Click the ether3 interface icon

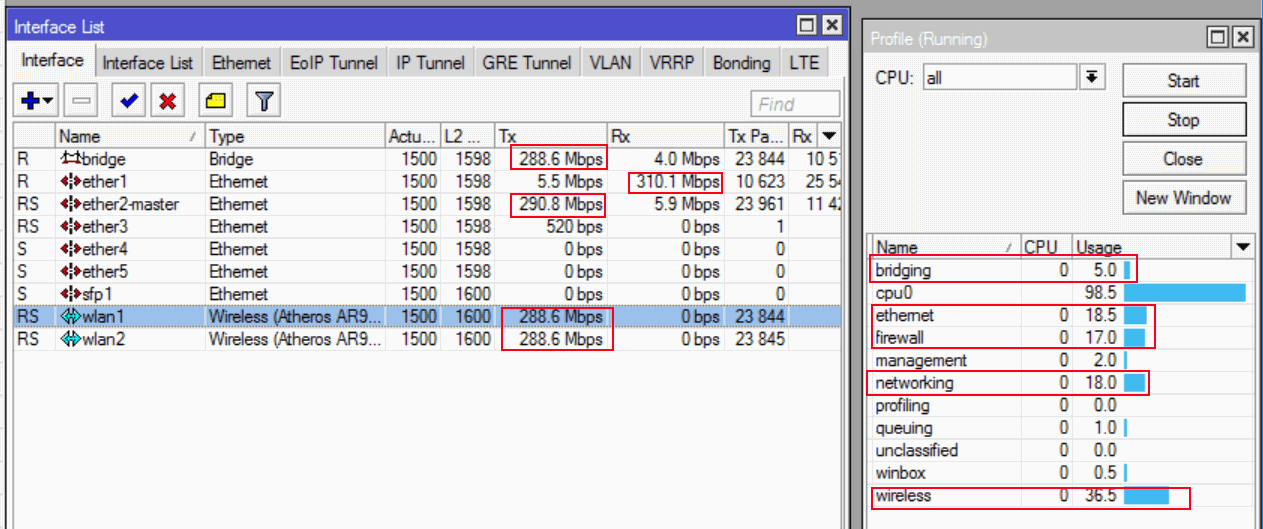(70, 226)
